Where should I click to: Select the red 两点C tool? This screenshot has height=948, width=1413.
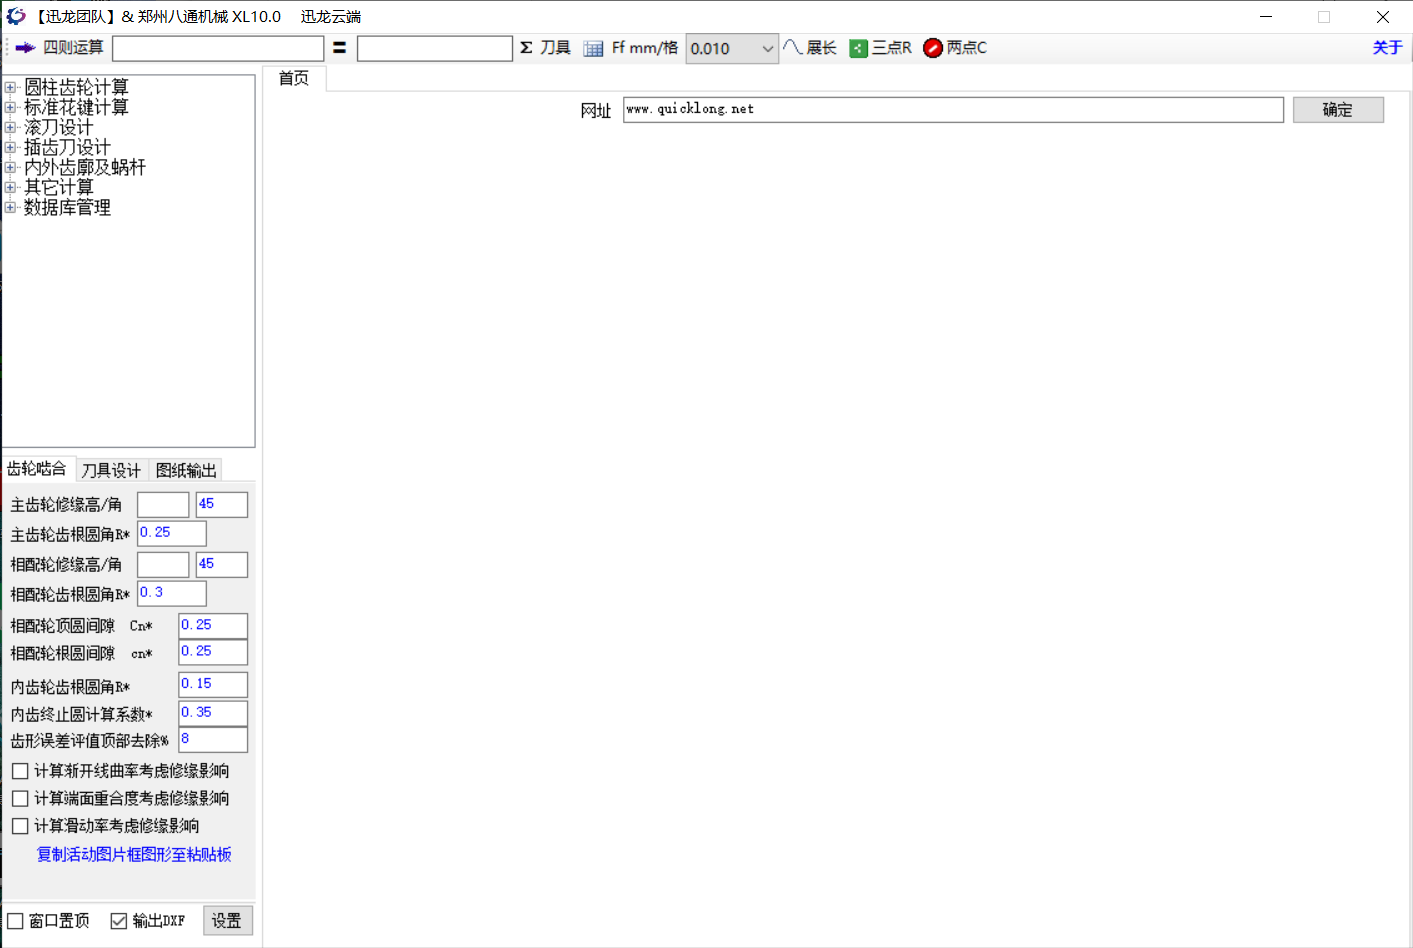pyautogui.click(x=933, y=48)
